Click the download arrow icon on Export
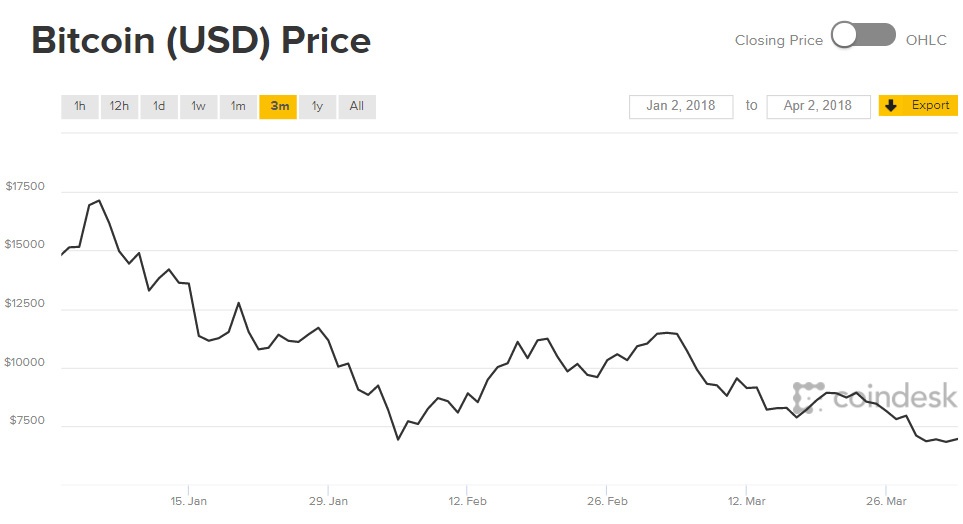 coord(891,105)
